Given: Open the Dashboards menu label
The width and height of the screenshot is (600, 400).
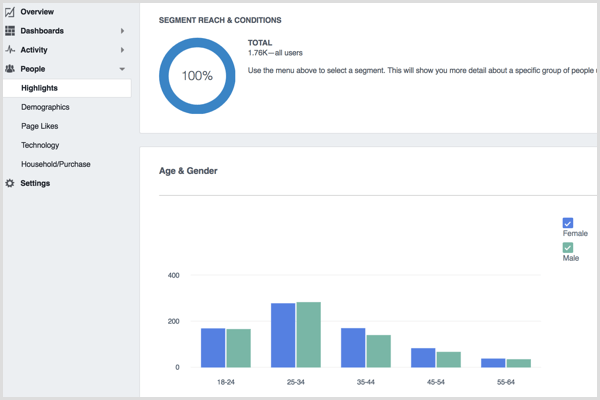Looking at the screenshot, I should pyautogui.click(x=42, y=31).
